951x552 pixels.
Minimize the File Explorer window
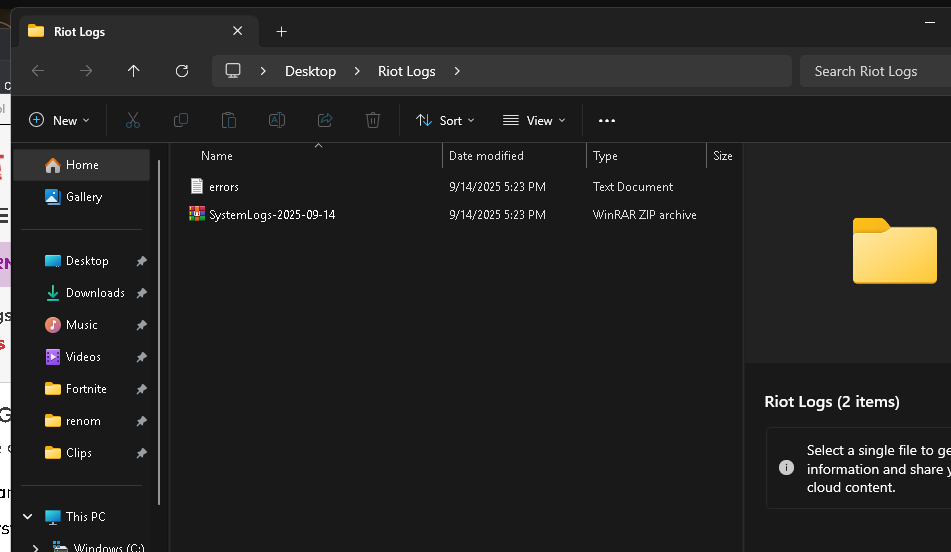coord(930,22)
